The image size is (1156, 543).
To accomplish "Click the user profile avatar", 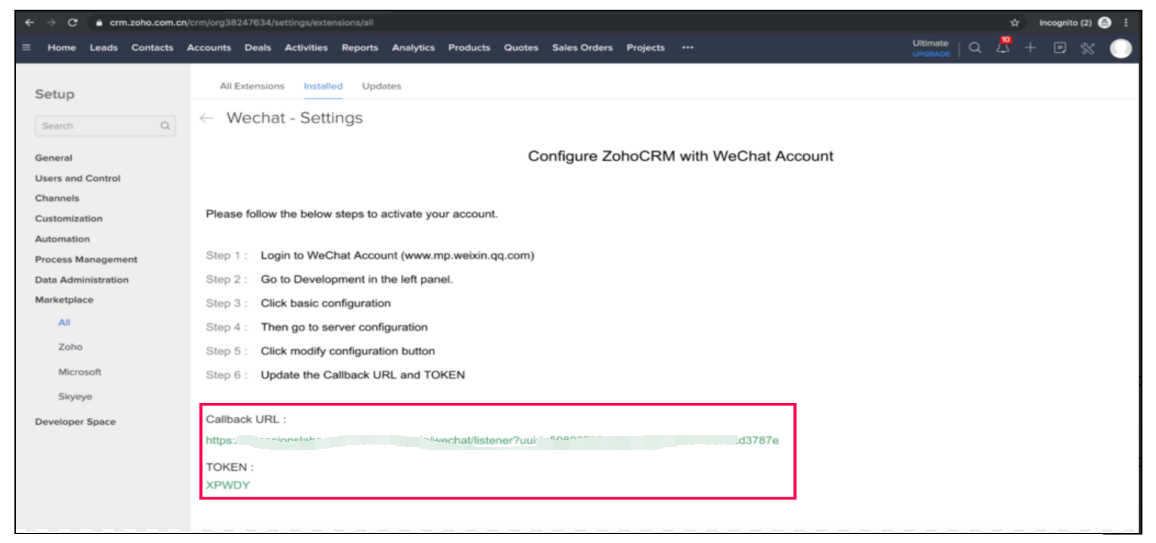I will [x=1120, y=48].
